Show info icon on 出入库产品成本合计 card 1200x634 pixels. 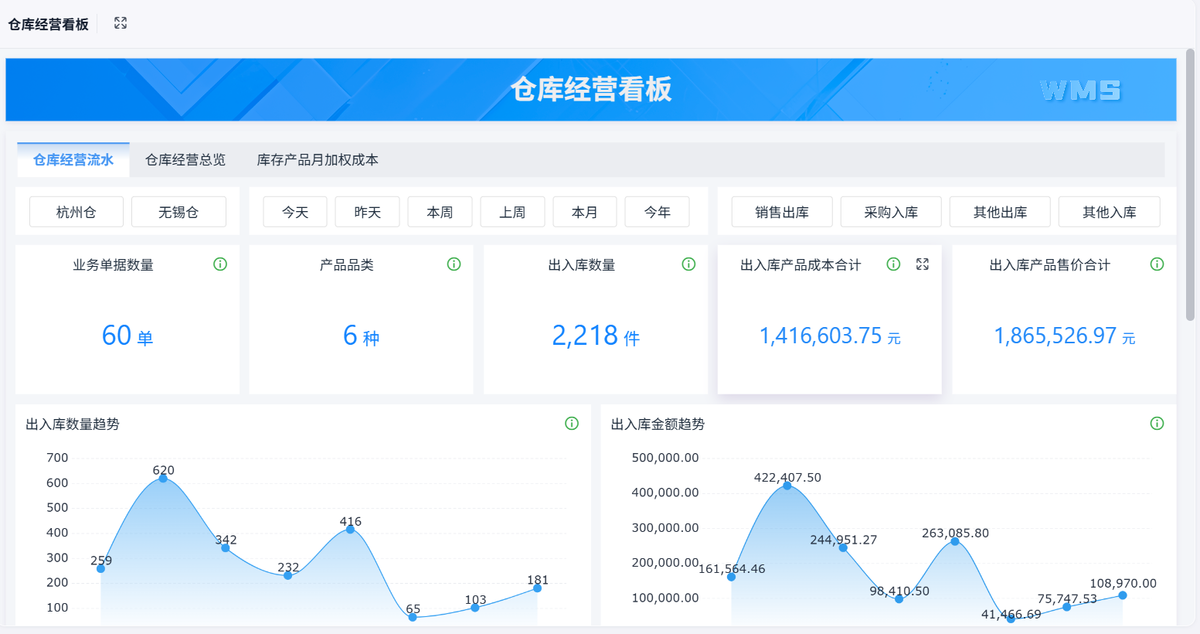tap(894, 264)
